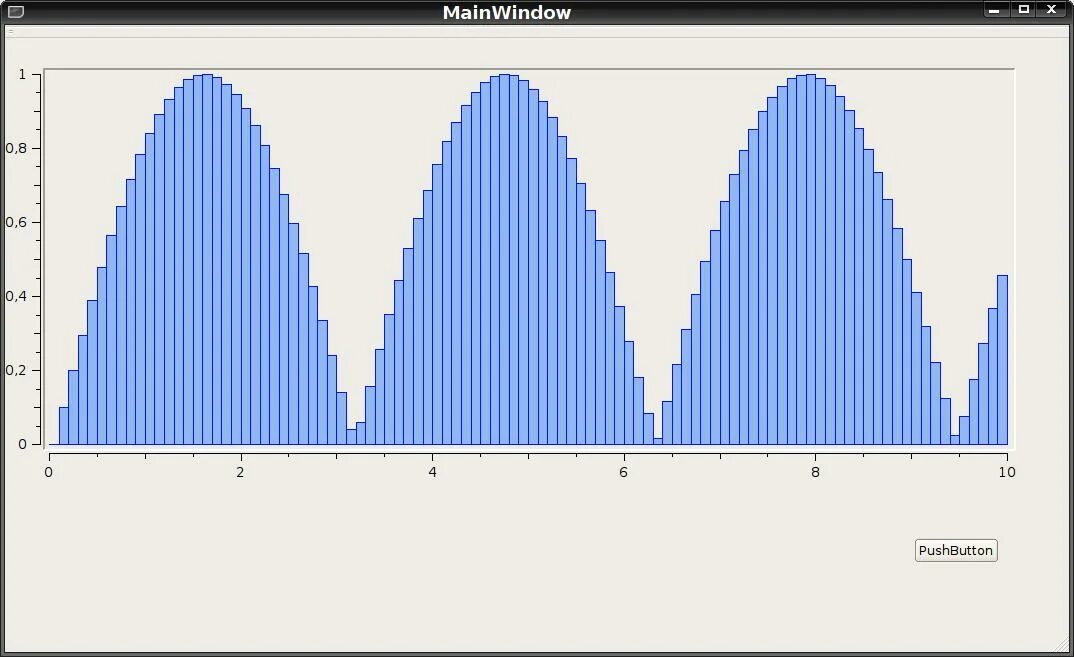Click the x-axis label 10
Viewport: 1074px width, 657px height.
1006,472
